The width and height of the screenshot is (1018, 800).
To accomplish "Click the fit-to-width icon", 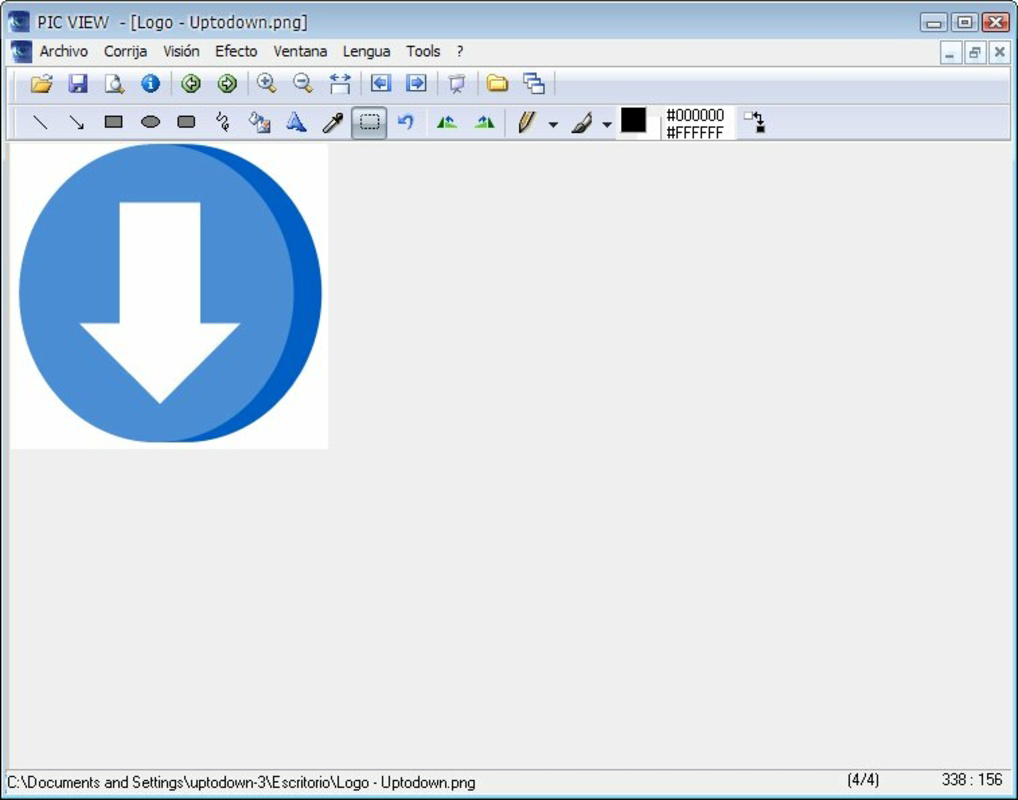I will tap(340, 84).
